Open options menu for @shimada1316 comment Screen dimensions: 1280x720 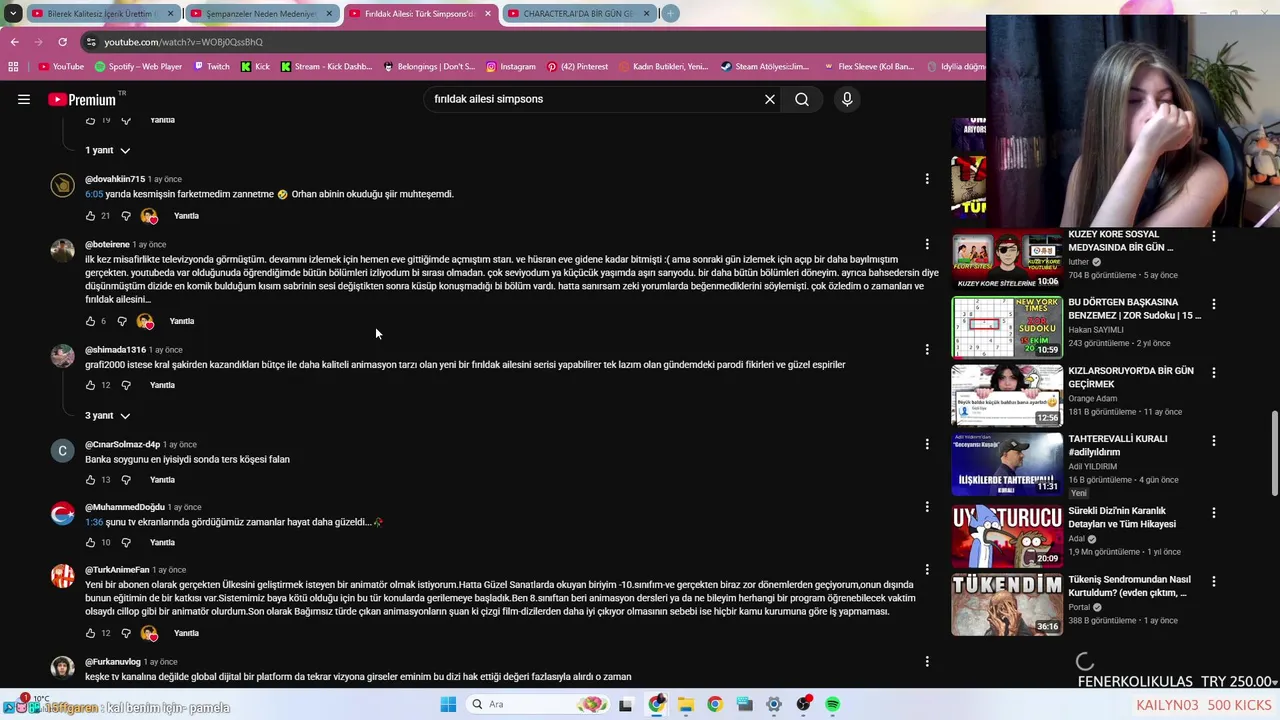[927, 349]
